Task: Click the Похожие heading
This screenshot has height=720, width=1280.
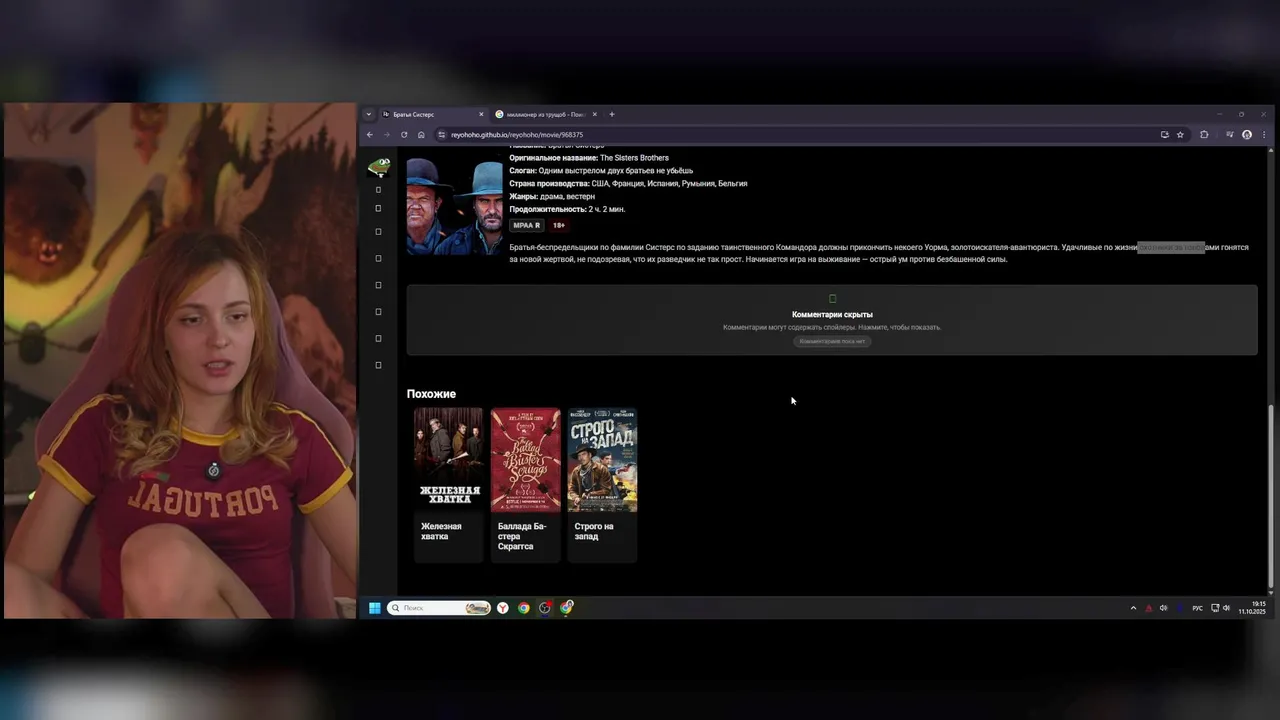Action: coord(431,394)
